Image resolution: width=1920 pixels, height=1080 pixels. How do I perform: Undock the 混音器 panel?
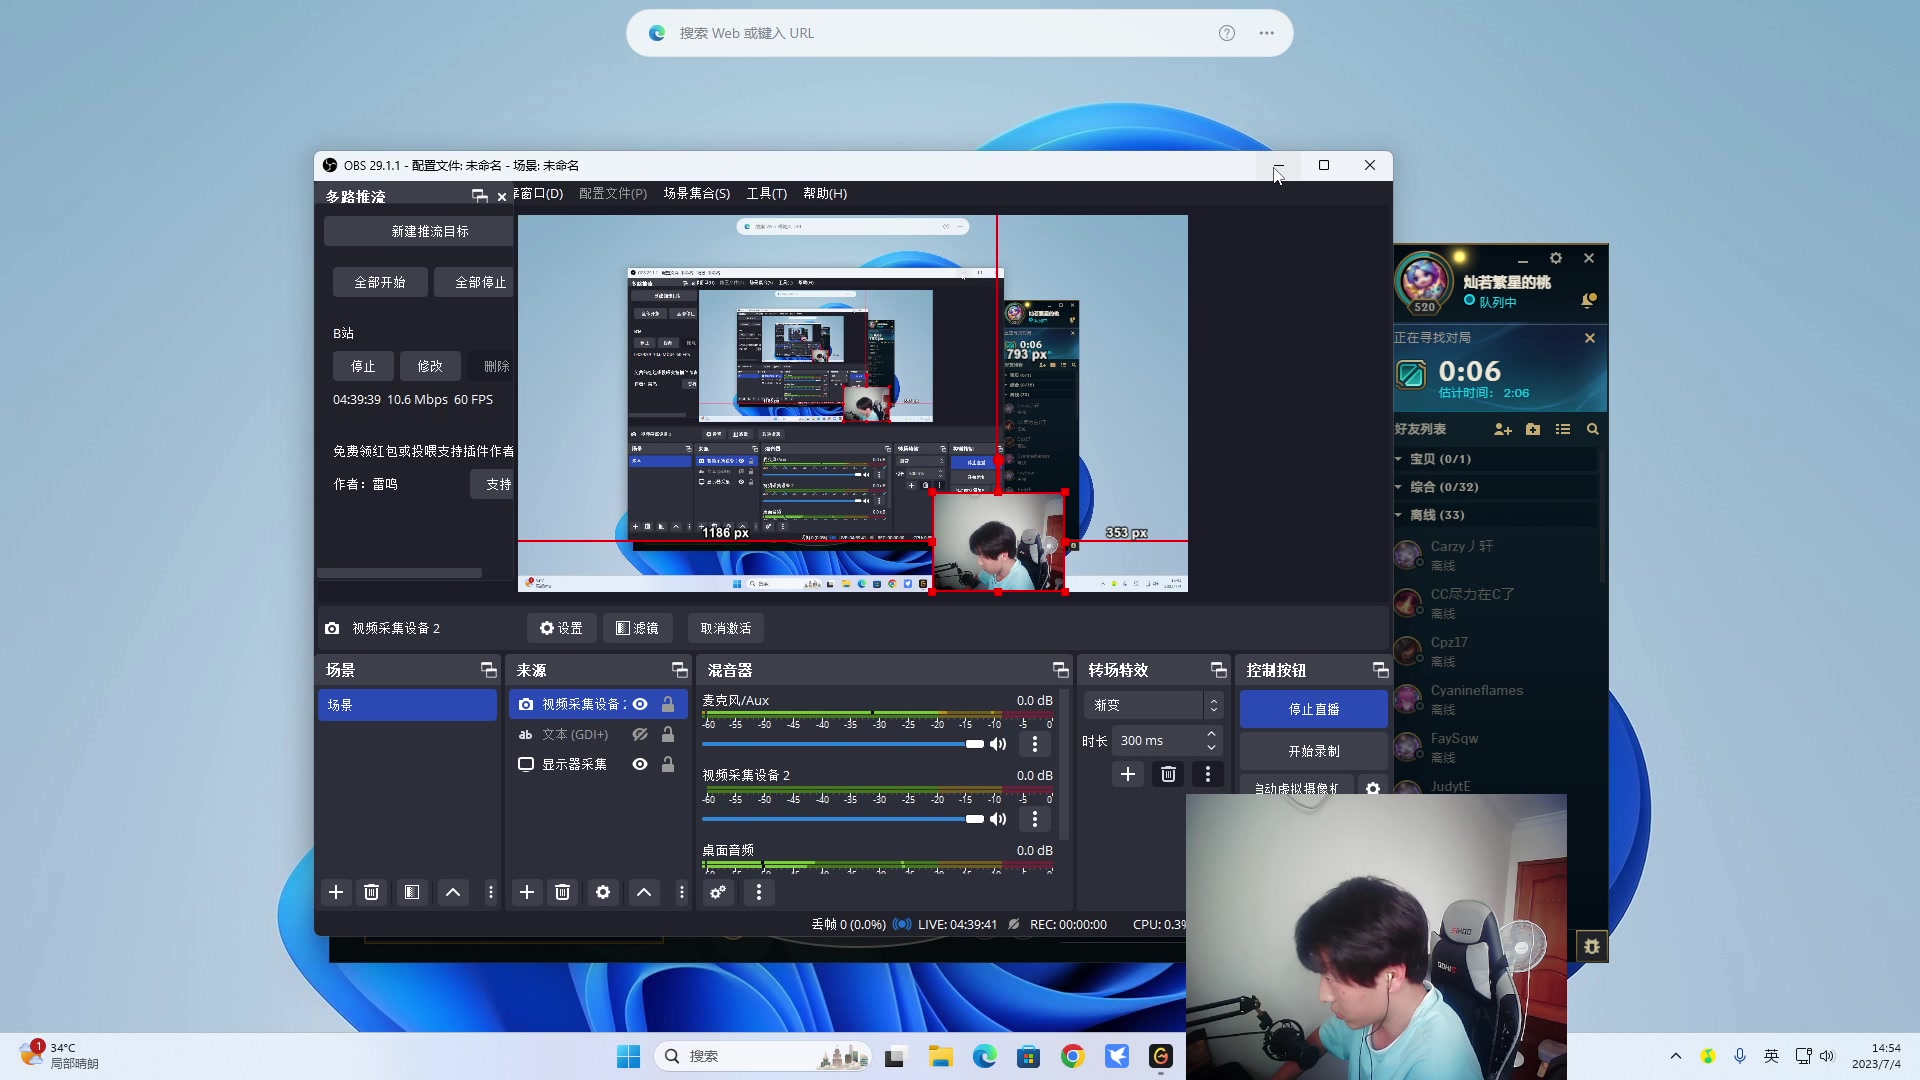point(1060,670)
